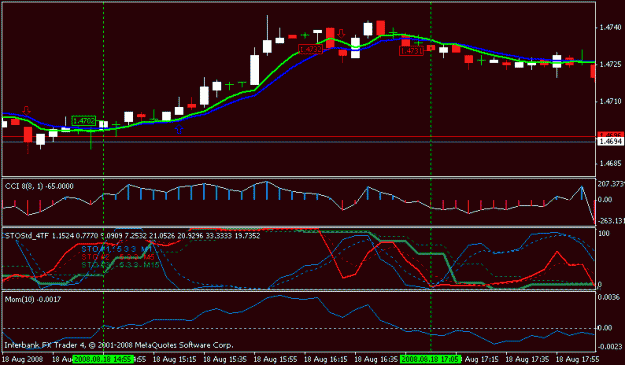Click the 1.4725 price scale value
This screenshot has height=365, width=625.
(x=610, y=64)
